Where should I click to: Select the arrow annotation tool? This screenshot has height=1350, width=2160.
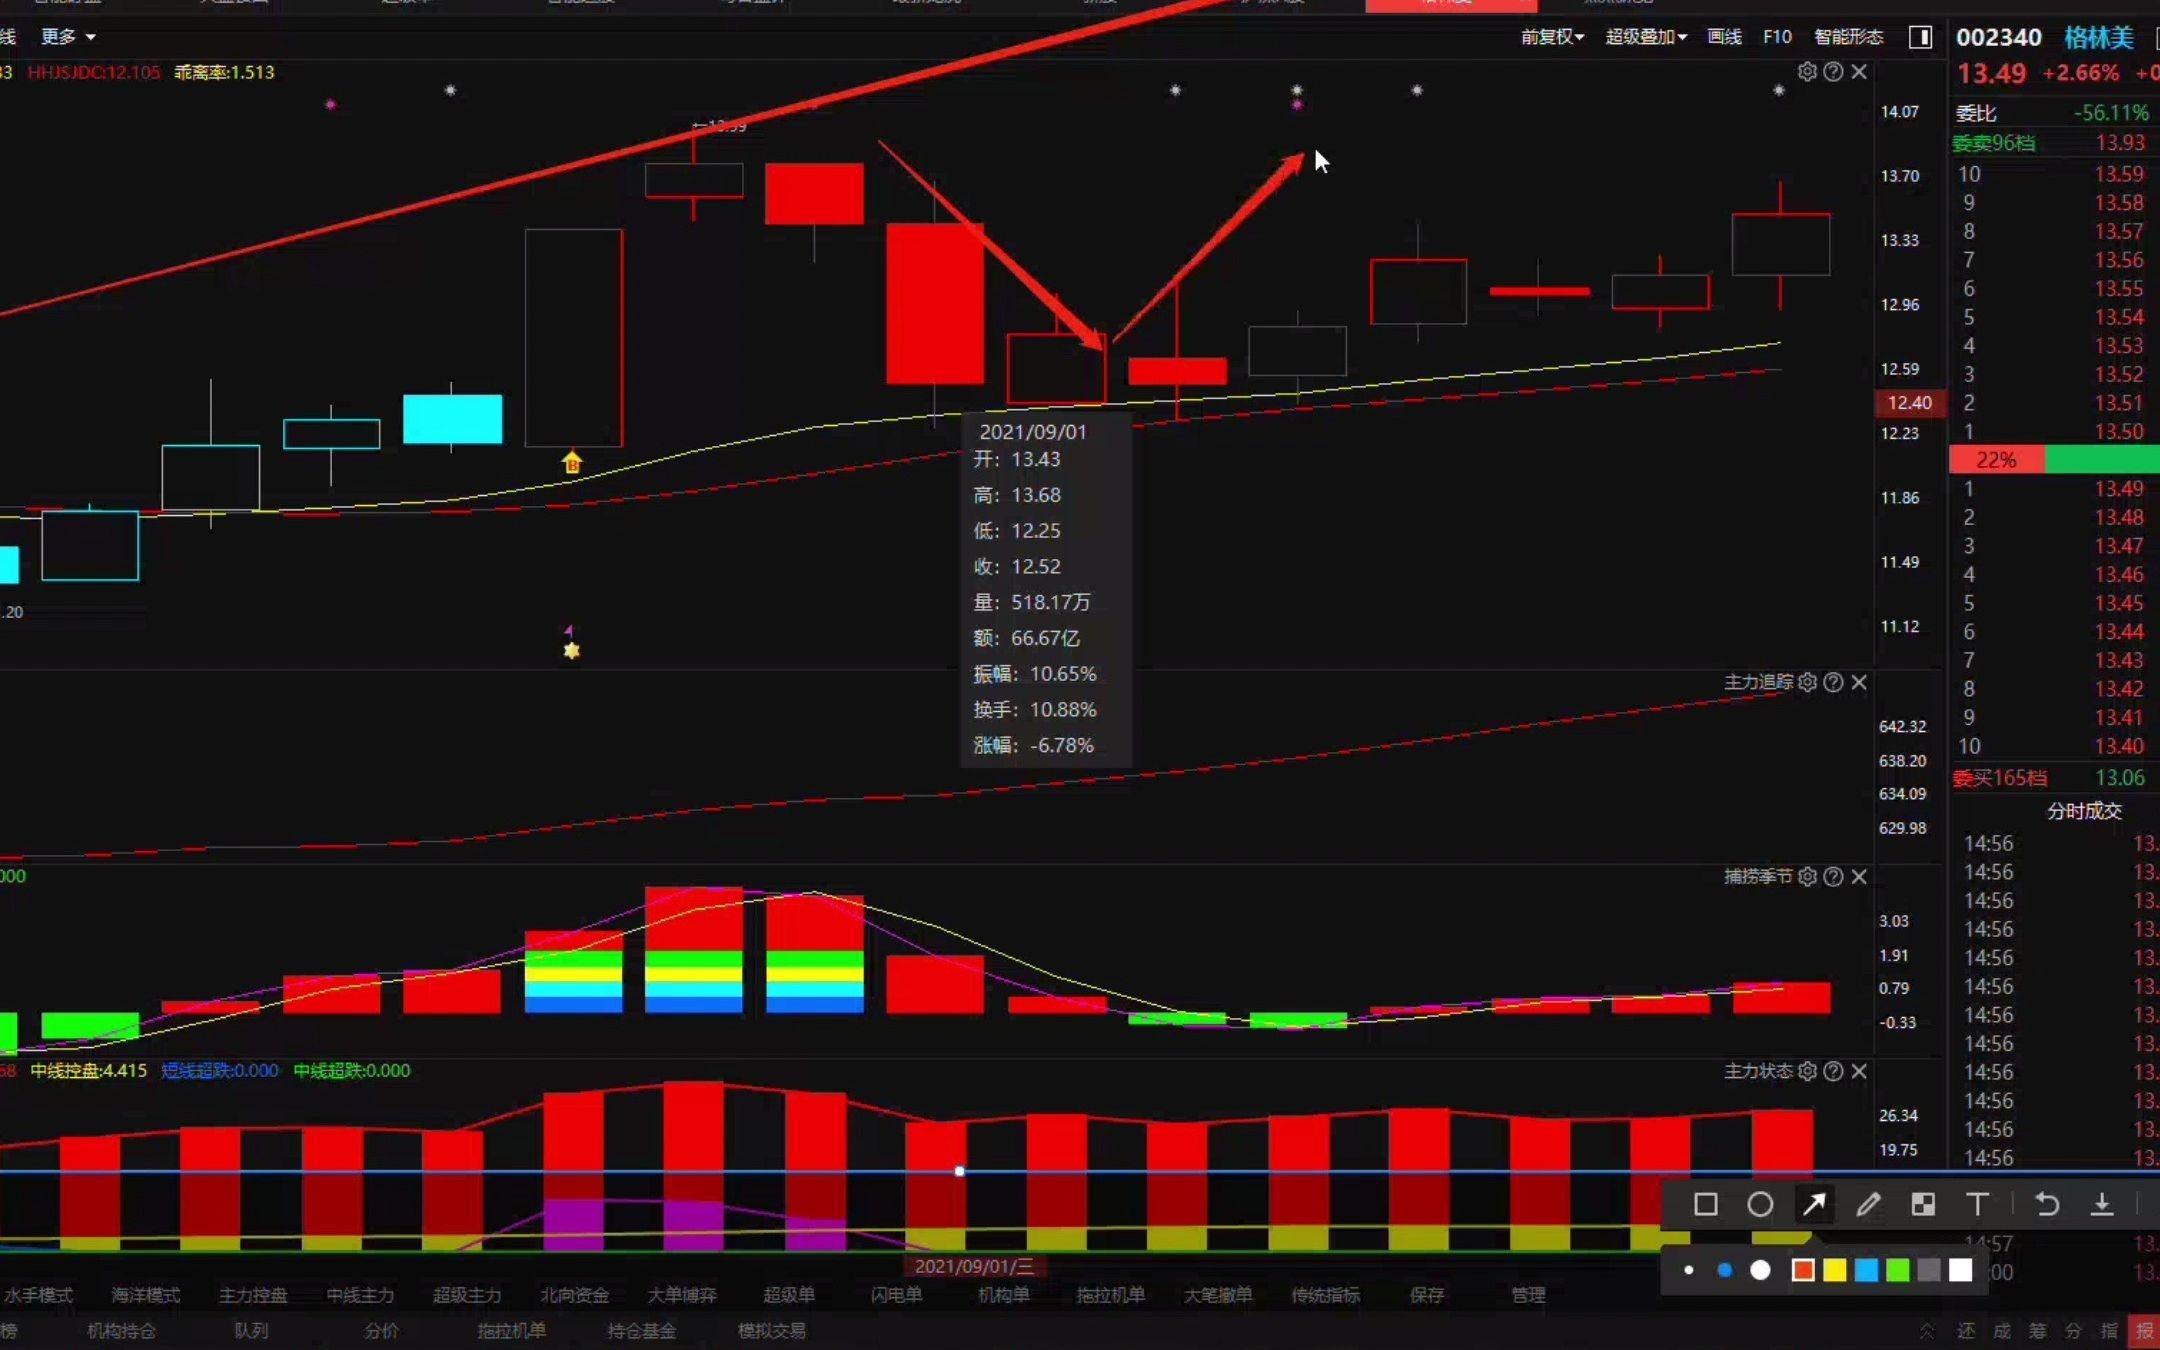click(1814, 1204)
